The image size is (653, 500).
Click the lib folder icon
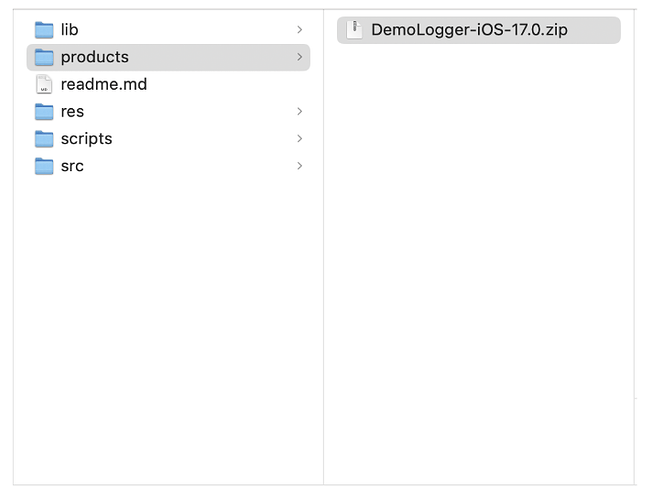tap(44, 30)
